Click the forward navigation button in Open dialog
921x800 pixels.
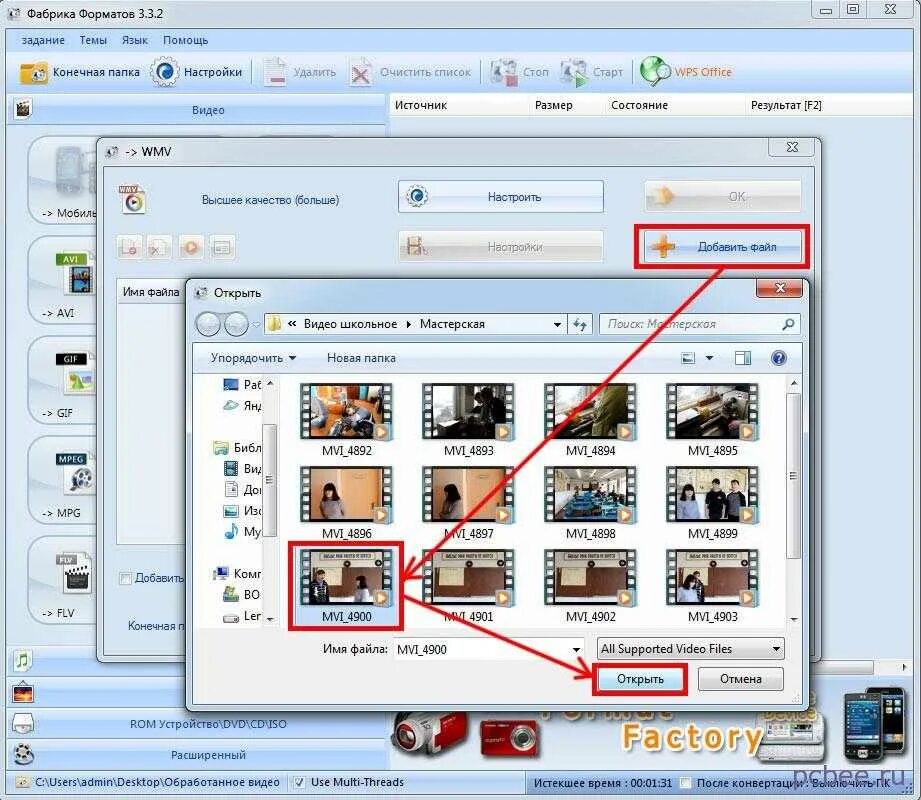coord(236,324)
